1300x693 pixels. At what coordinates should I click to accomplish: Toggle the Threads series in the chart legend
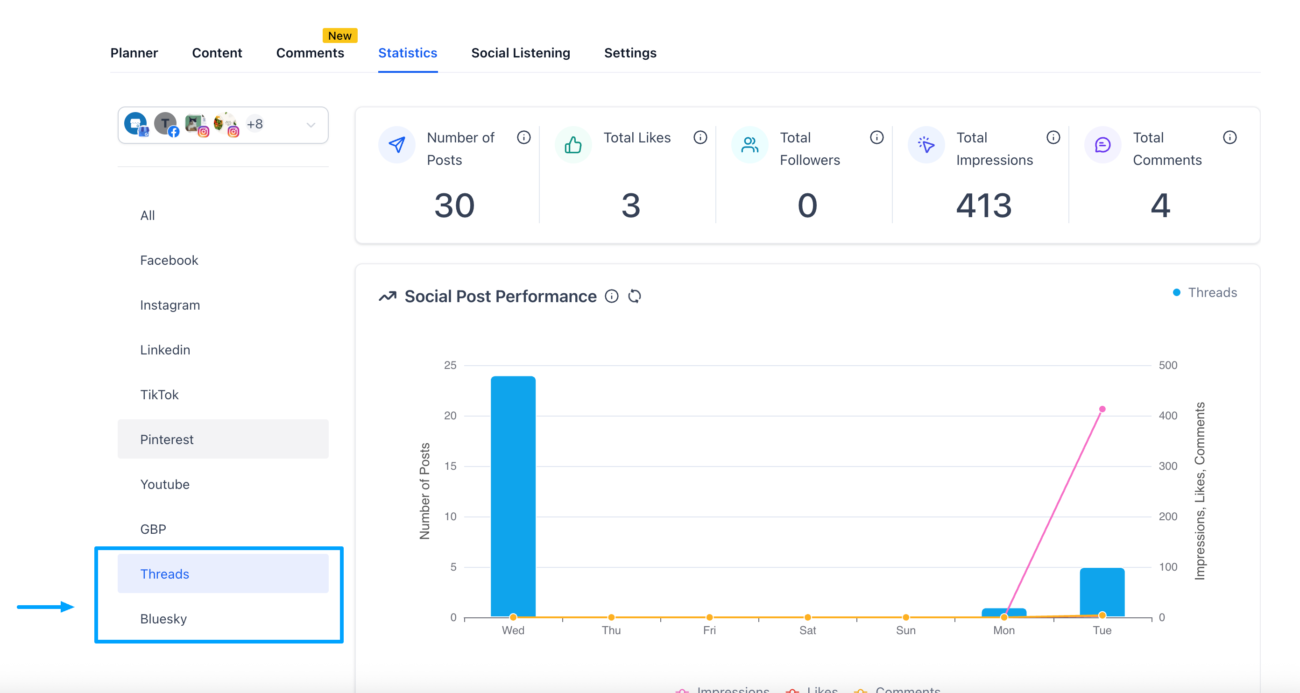click(1209, 292)
